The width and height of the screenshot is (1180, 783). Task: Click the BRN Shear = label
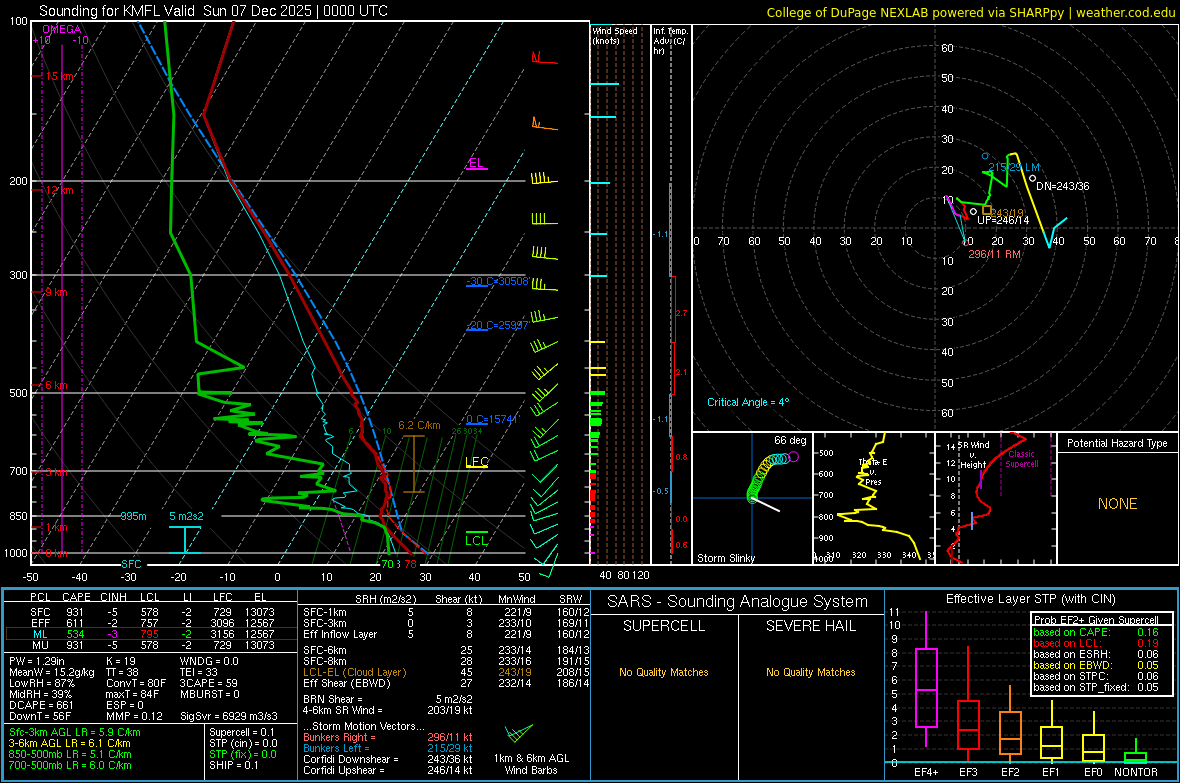click(333, 699)
